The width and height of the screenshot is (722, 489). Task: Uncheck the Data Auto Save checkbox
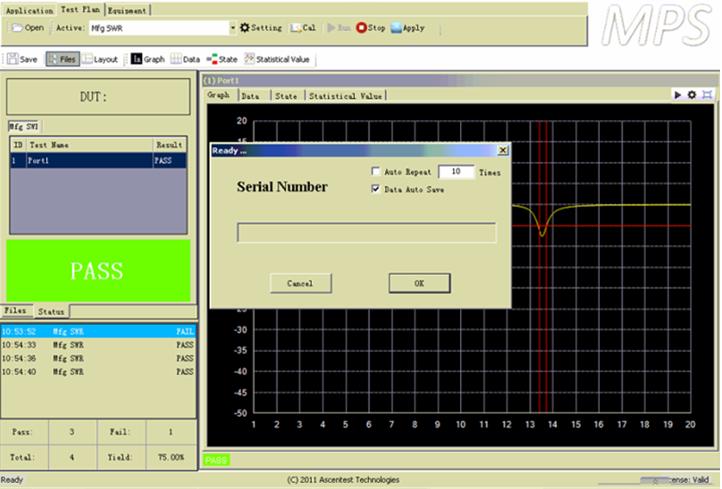[376, 188]
